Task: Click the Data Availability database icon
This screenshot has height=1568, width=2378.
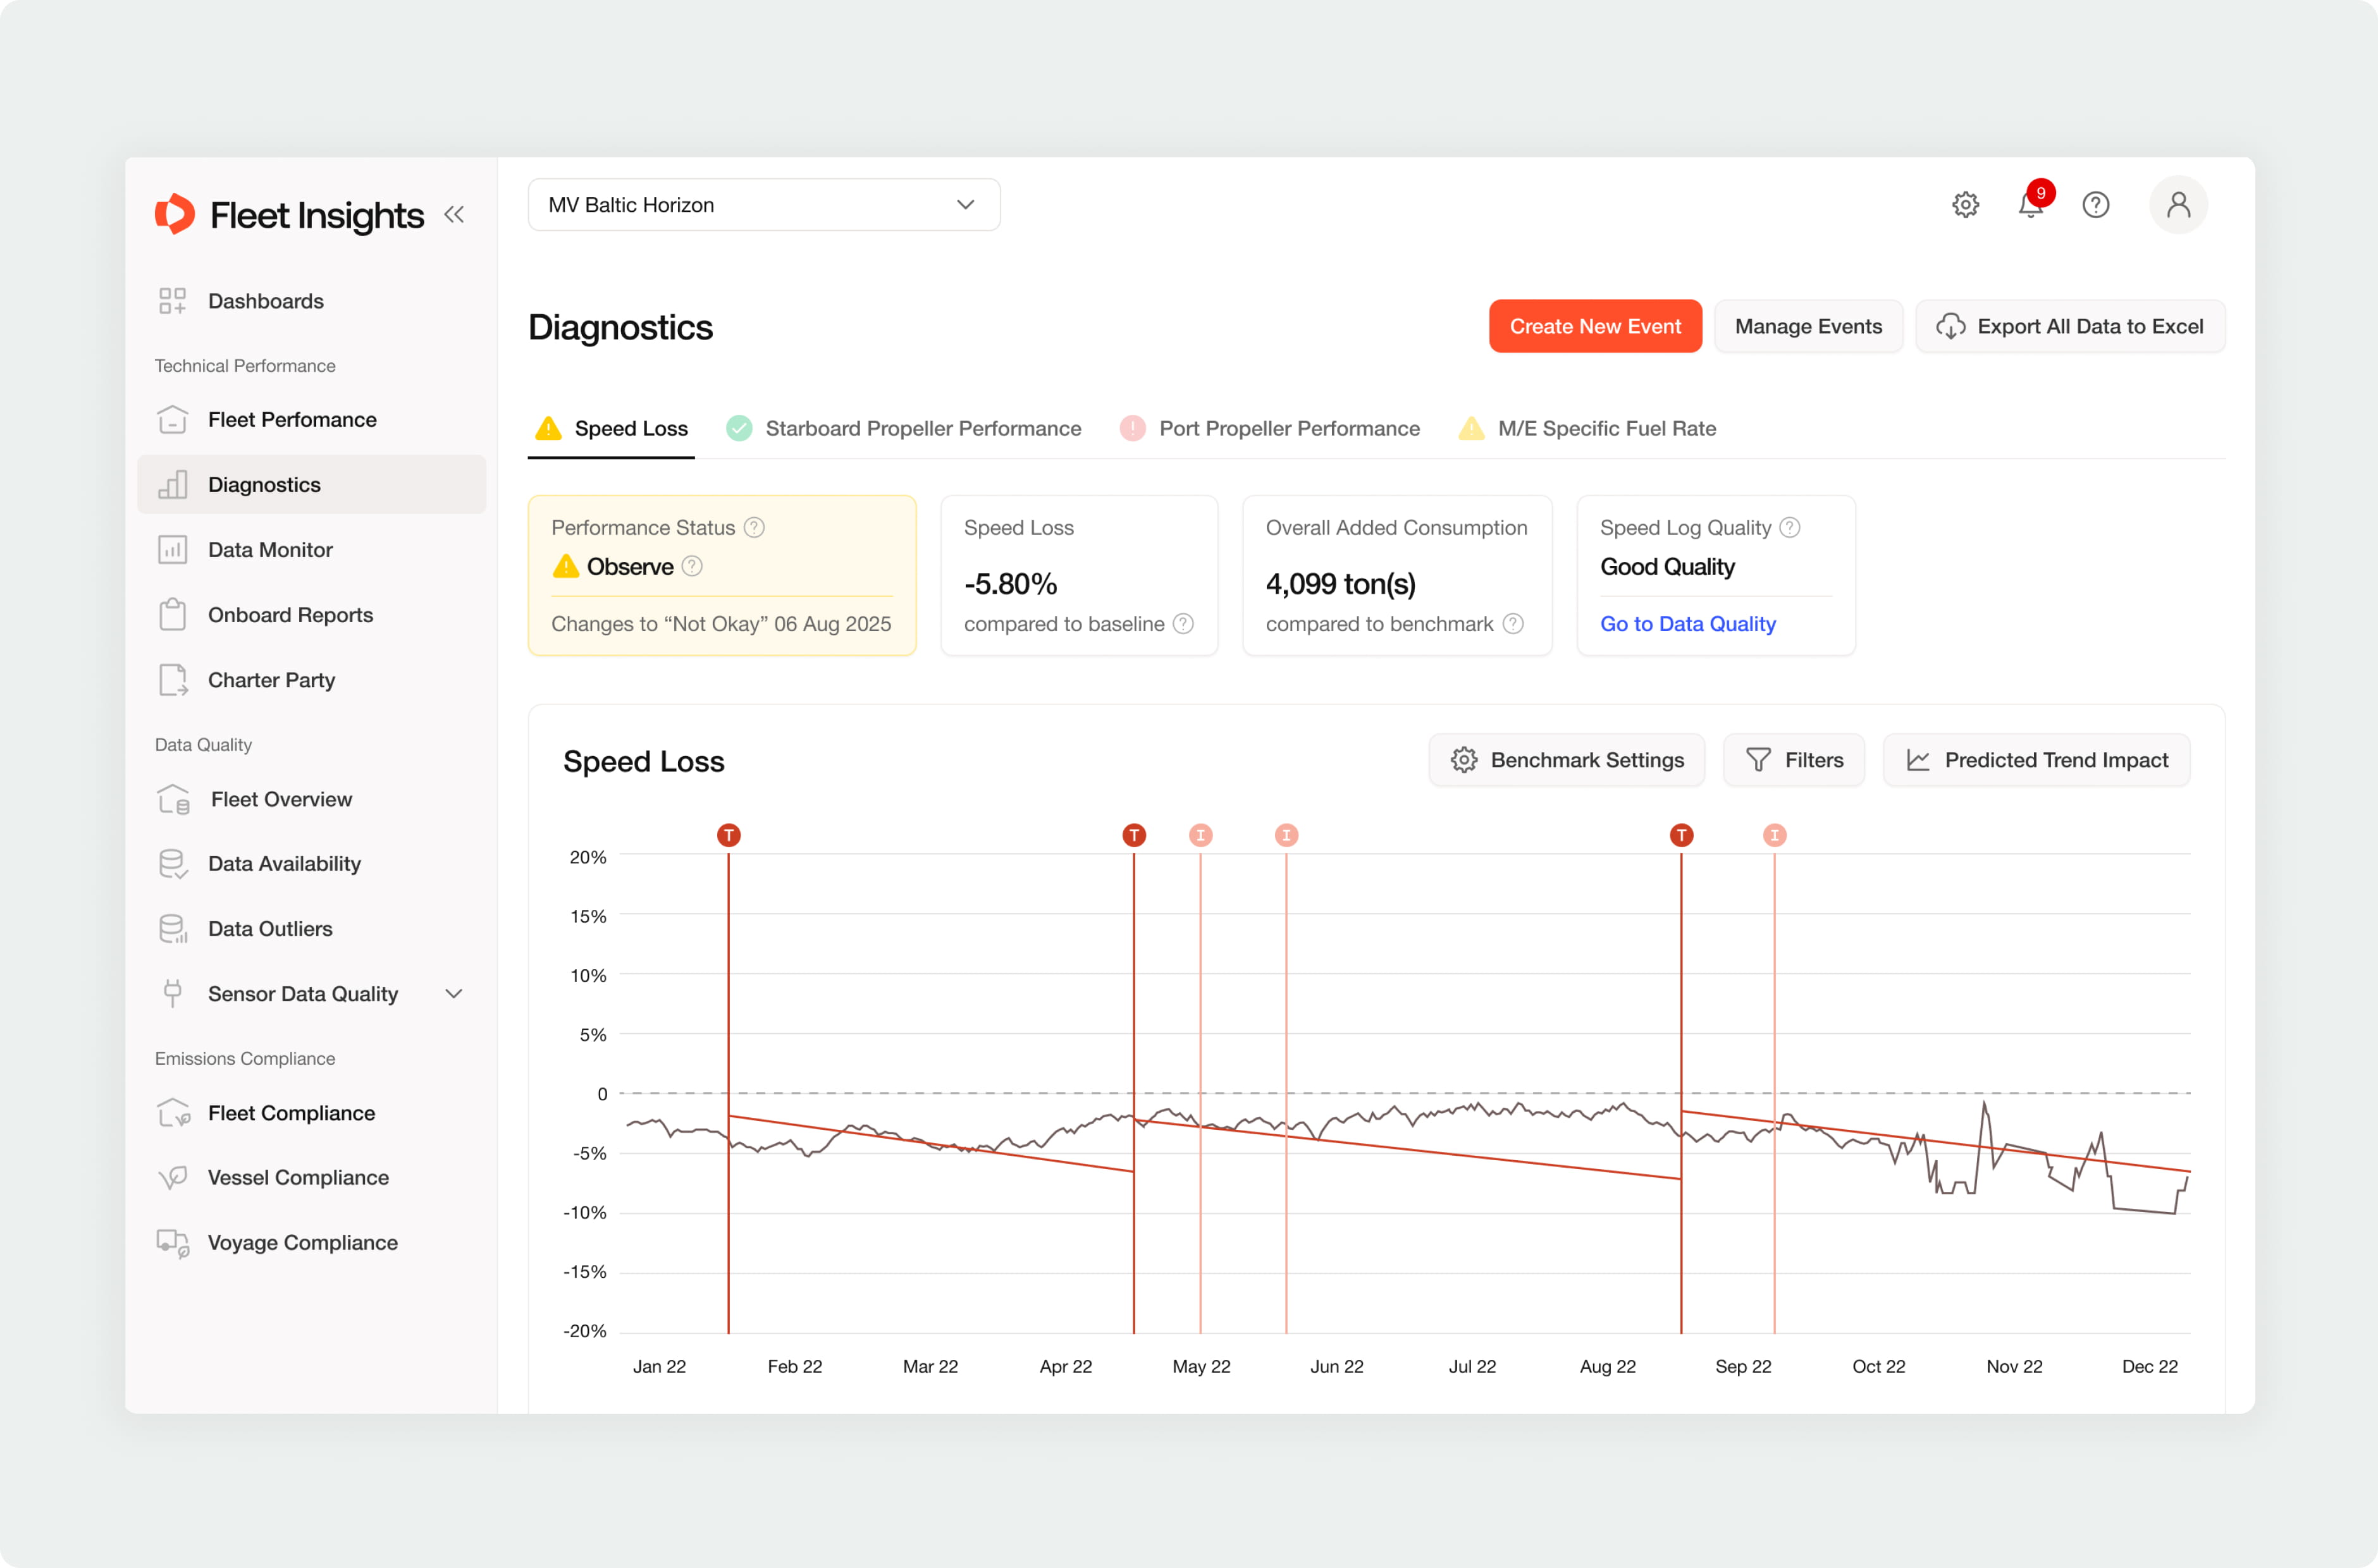Action: click(172, 864)
